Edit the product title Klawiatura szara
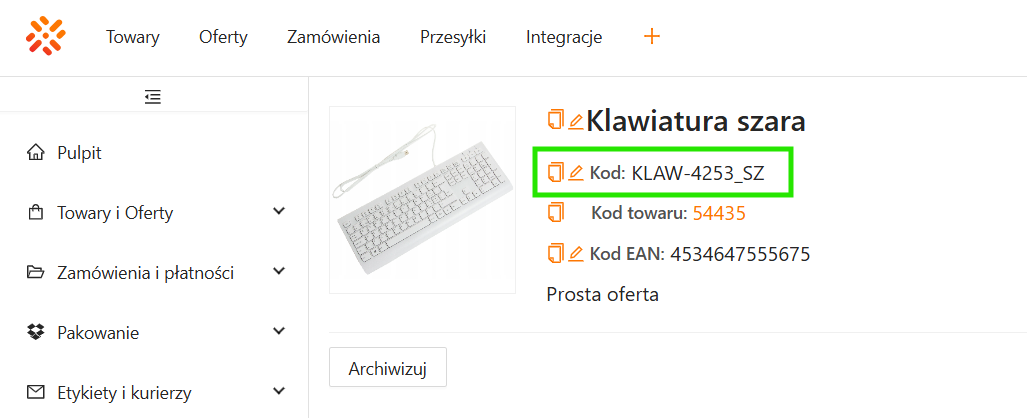This screenshot has width=1027, height=418. point(575,122)
